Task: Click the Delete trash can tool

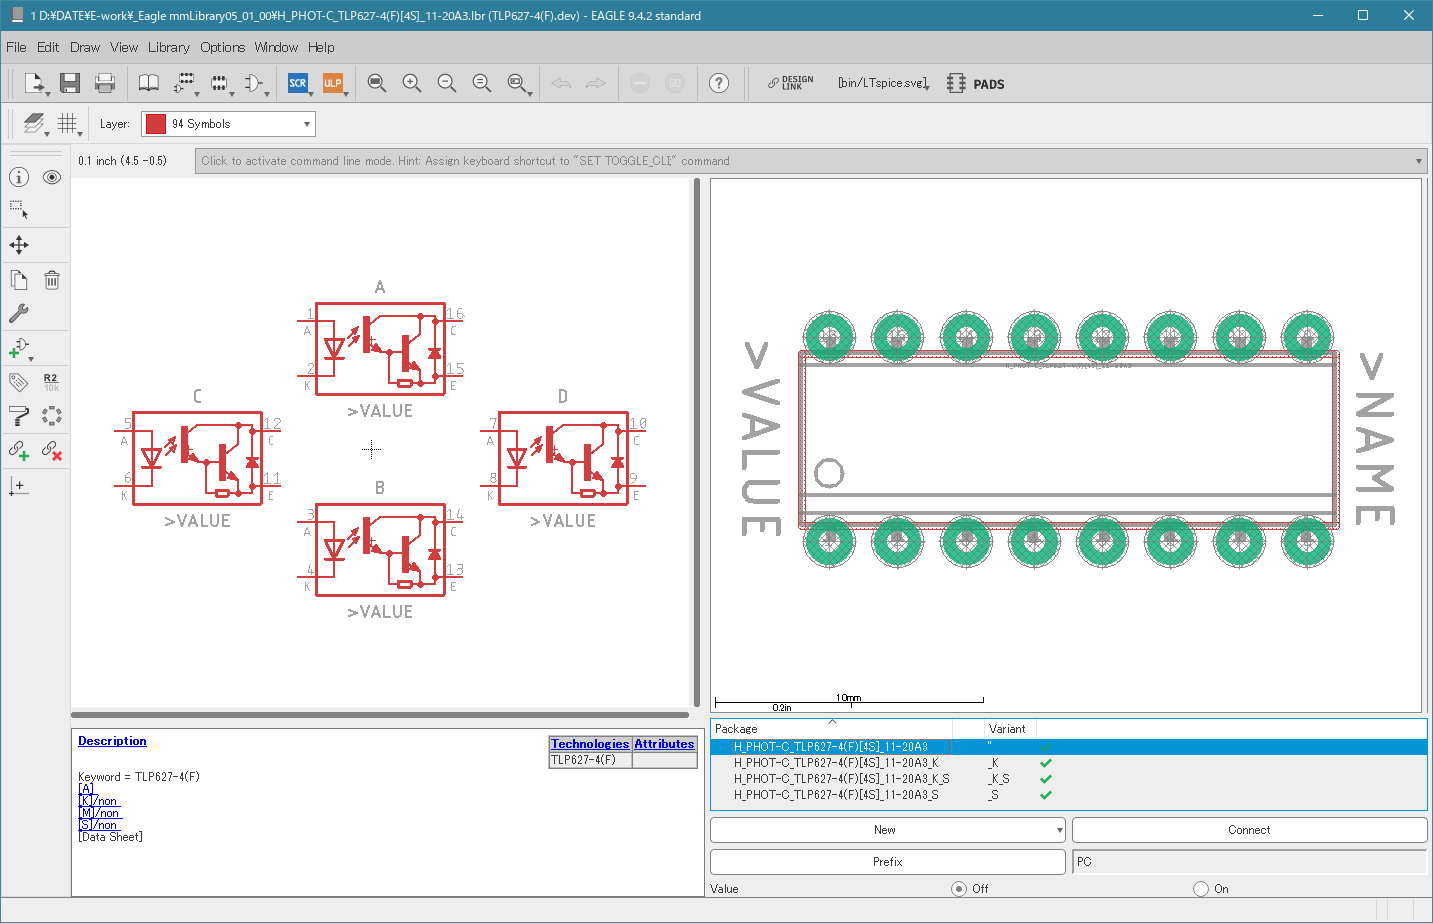Action: pos(52,280)
